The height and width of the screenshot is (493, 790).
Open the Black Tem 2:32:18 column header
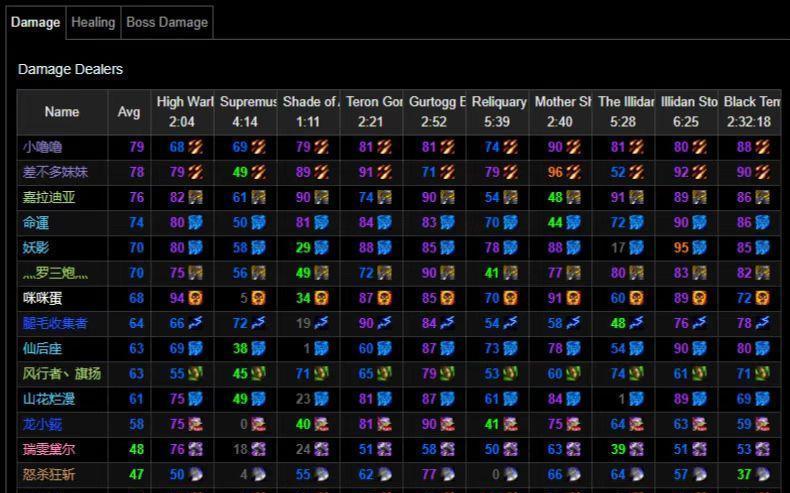coord(750,112)
